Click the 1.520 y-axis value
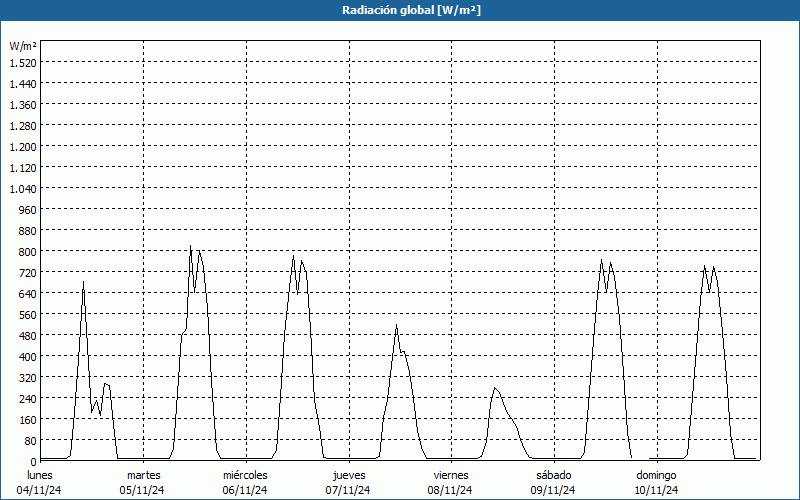The height and width of the screenshot is (500, 800). [x=23, y=62]
